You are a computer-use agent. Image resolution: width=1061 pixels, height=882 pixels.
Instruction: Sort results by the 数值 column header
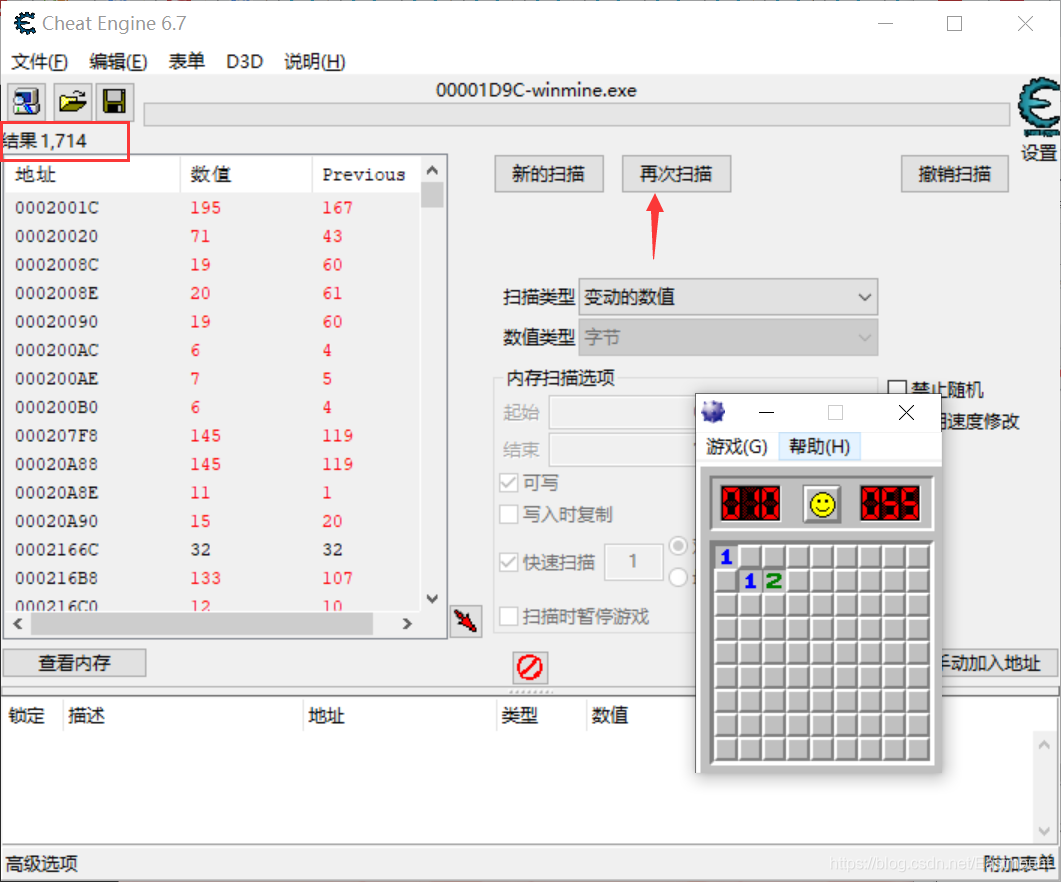pyautogui.click(x=246, y=175)
